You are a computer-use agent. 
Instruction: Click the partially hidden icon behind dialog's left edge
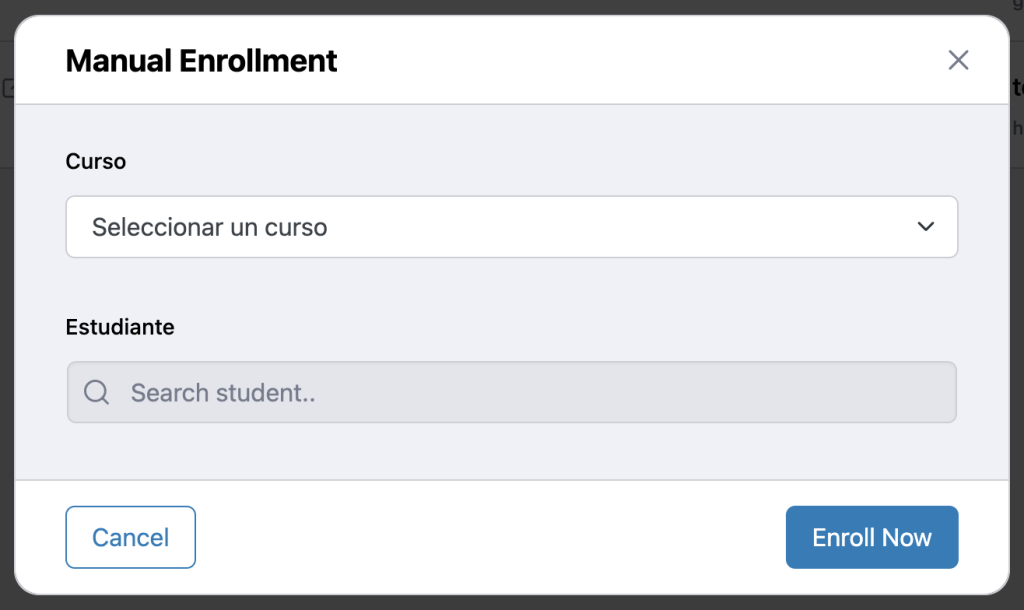pos(7,88)
